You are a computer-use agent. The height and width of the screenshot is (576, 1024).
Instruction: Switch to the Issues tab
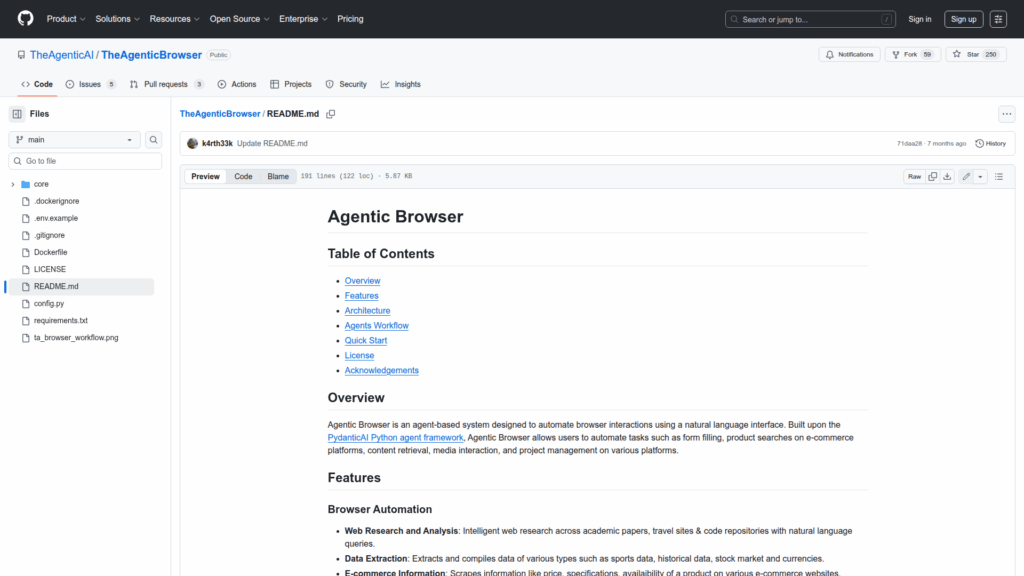[91, 84]
